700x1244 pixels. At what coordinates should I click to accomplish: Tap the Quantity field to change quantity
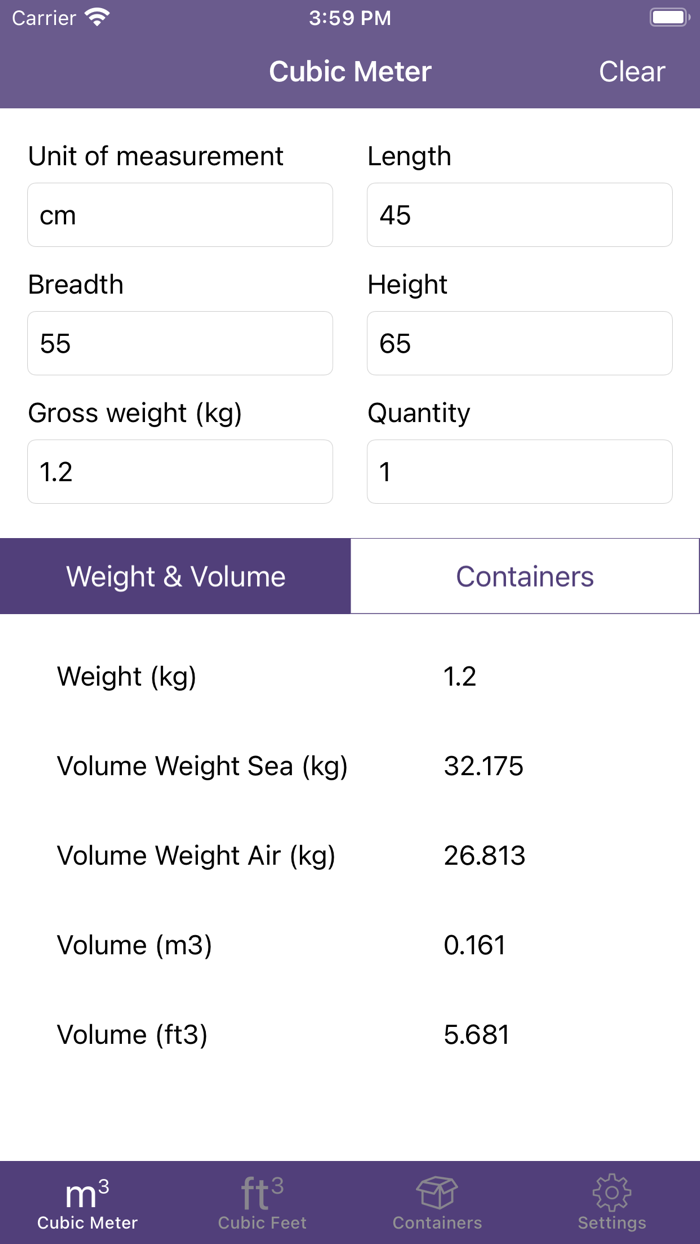pyautogui.click(x=519, y=471)
